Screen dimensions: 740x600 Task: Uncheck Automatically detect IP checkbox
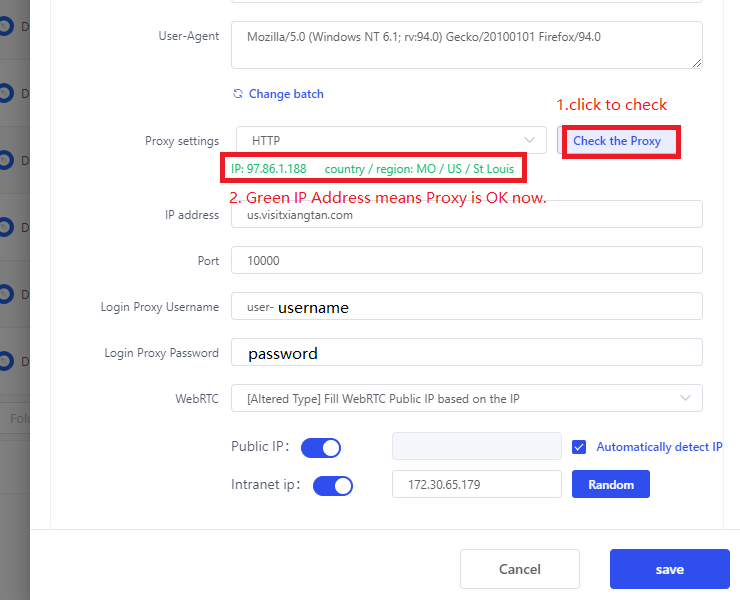coord(579,447)
